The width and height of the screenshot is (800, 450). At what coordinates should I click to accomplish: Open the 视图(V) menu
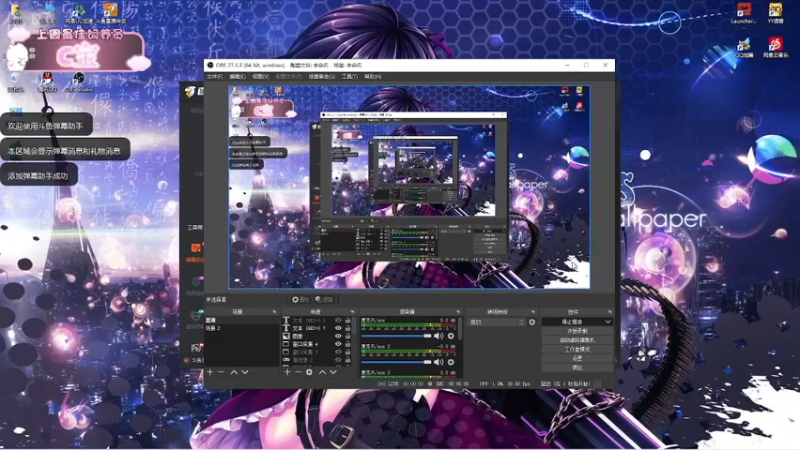click(260, 77)
